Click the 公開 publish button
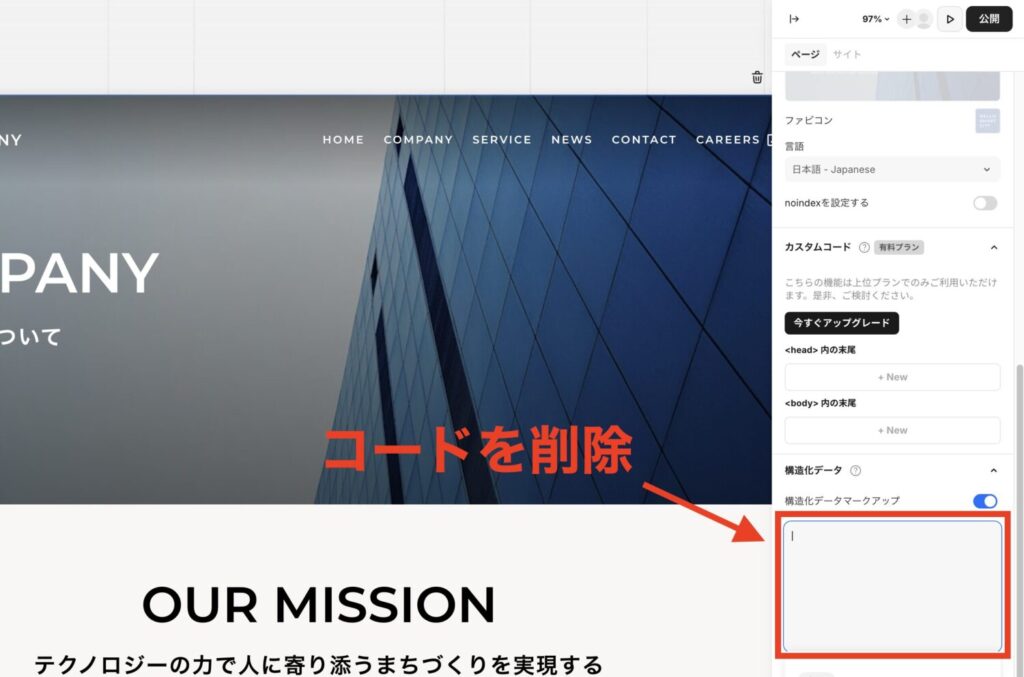Image resolution: width=1024 pixels, height=677 pixels. point(989,19)
